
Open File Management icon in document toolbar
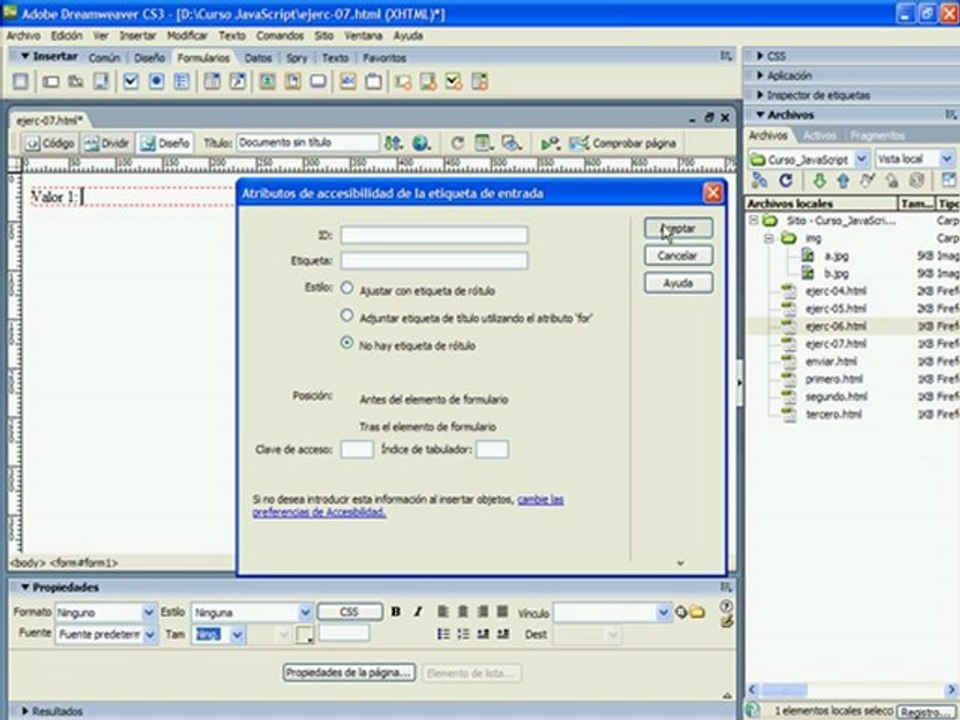[x=393, y=143]
